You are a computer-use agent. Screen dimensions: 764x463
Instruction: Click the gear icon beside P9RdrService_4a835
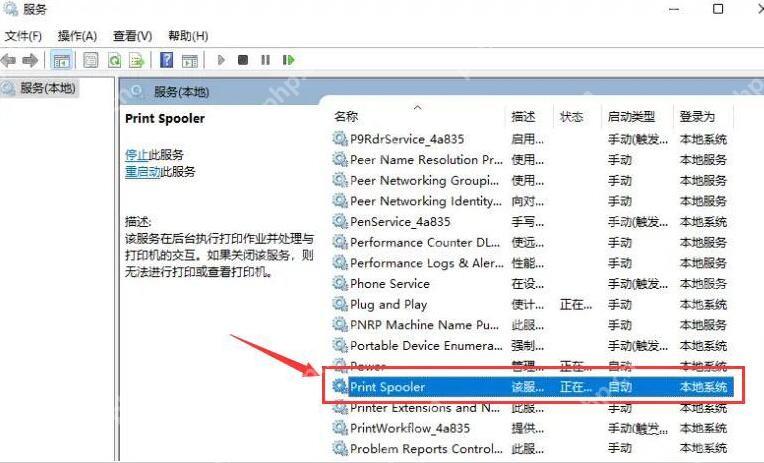click(340, 139)
